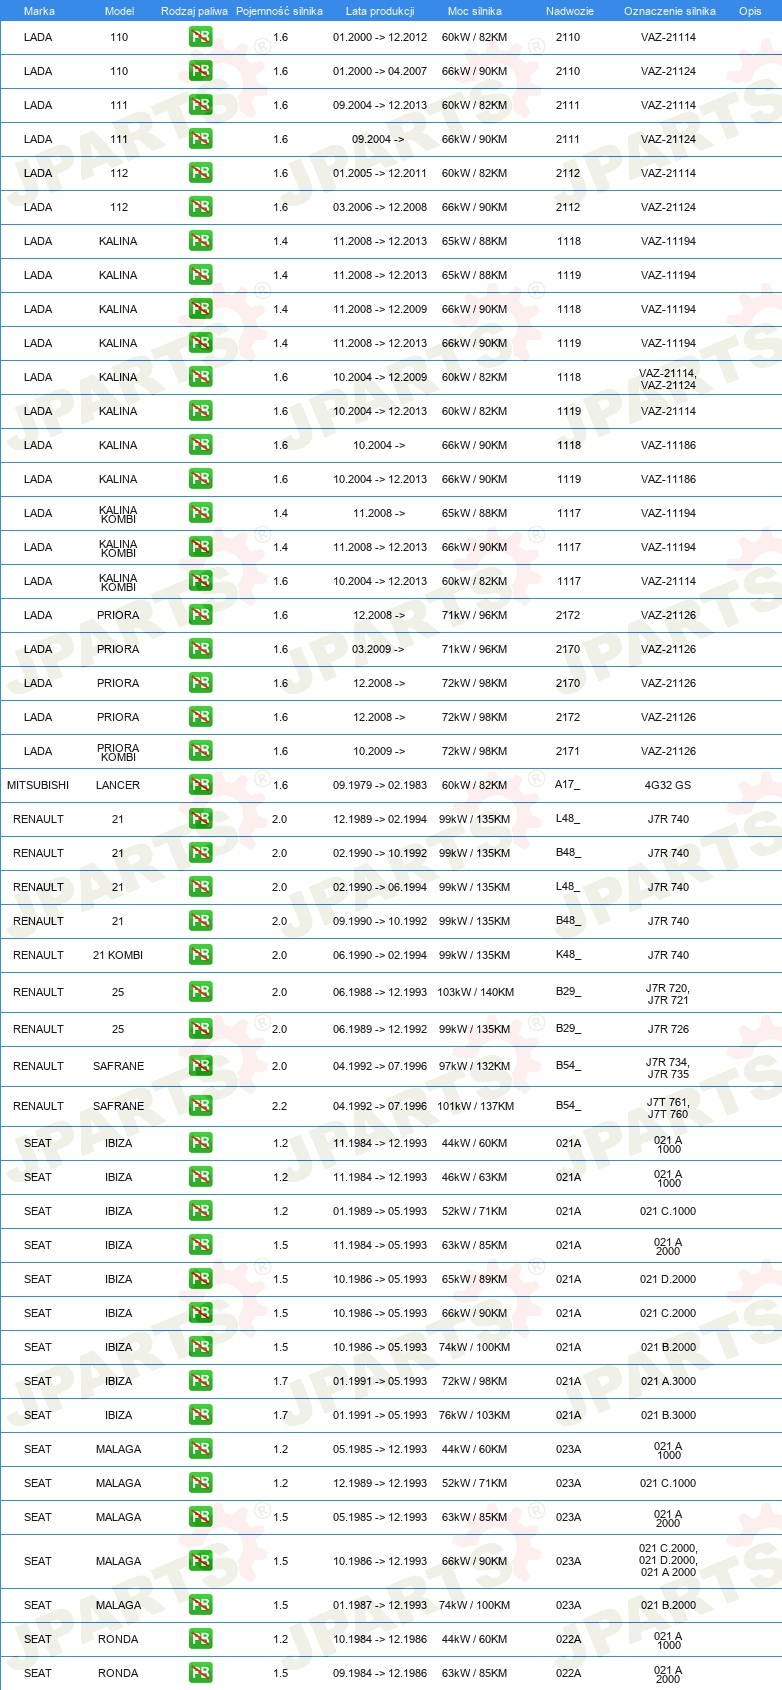Click the fuel icon for Seat Malaga 021 C.1000 row
This screenshot has height=1690, width=782.
[x=201, y=1483]
